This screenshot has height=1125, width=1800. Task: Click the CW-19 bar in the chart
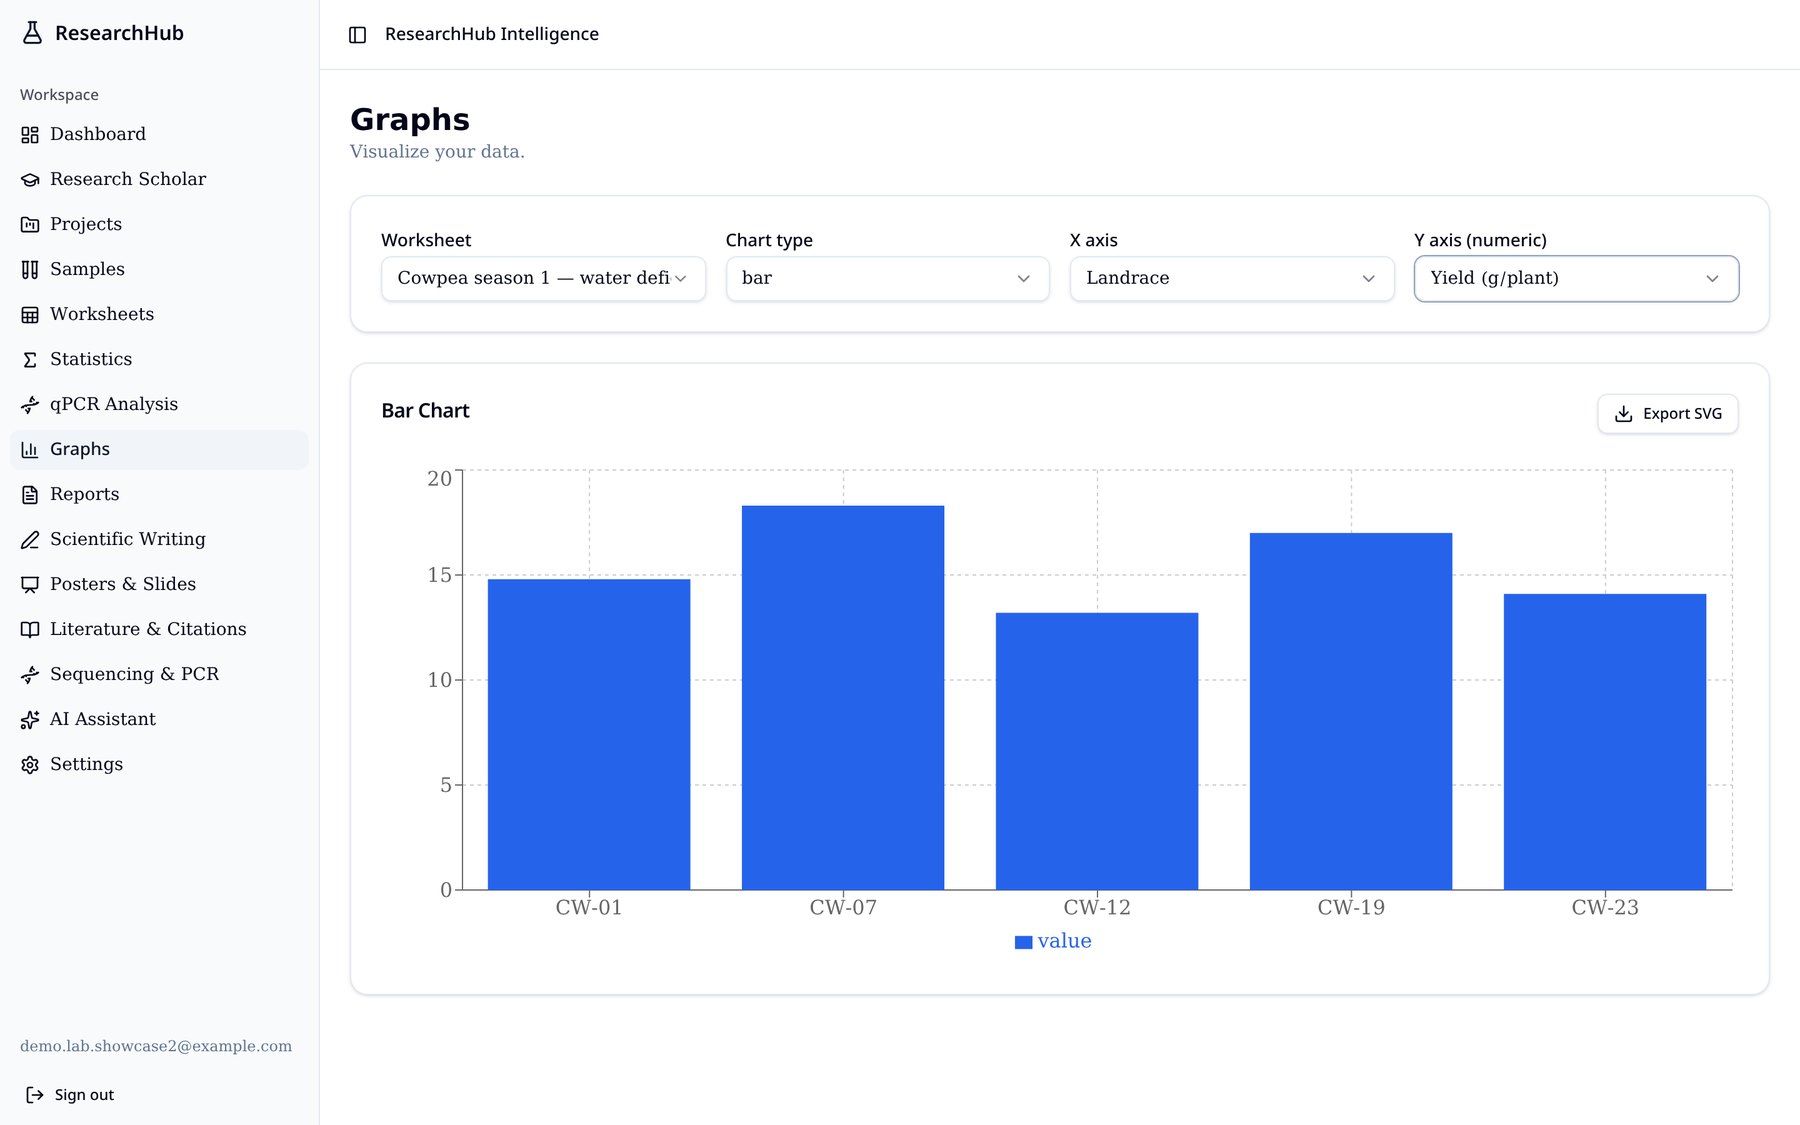click(1351, 712)
